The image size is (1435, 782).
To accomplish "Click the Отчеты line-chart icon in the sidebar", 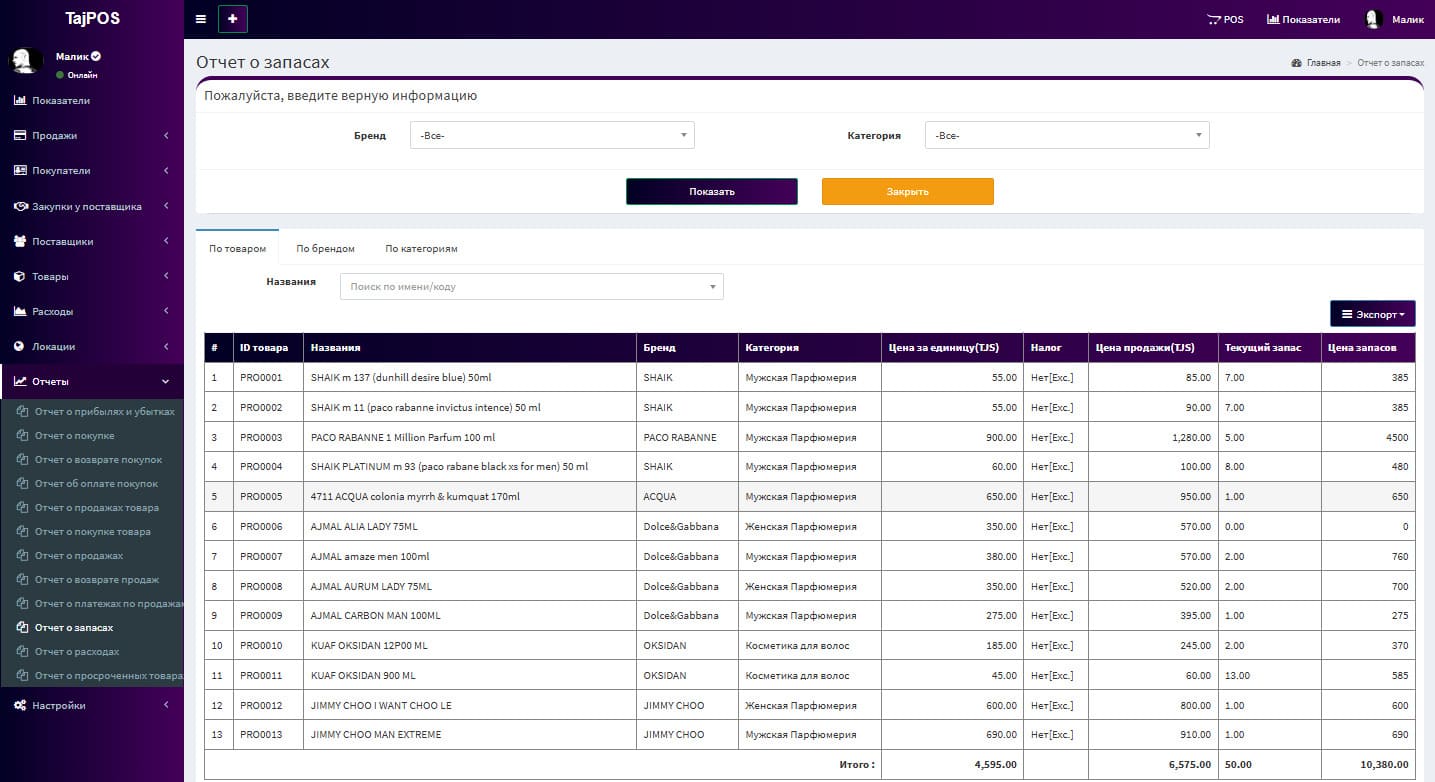I will [20, 381].
